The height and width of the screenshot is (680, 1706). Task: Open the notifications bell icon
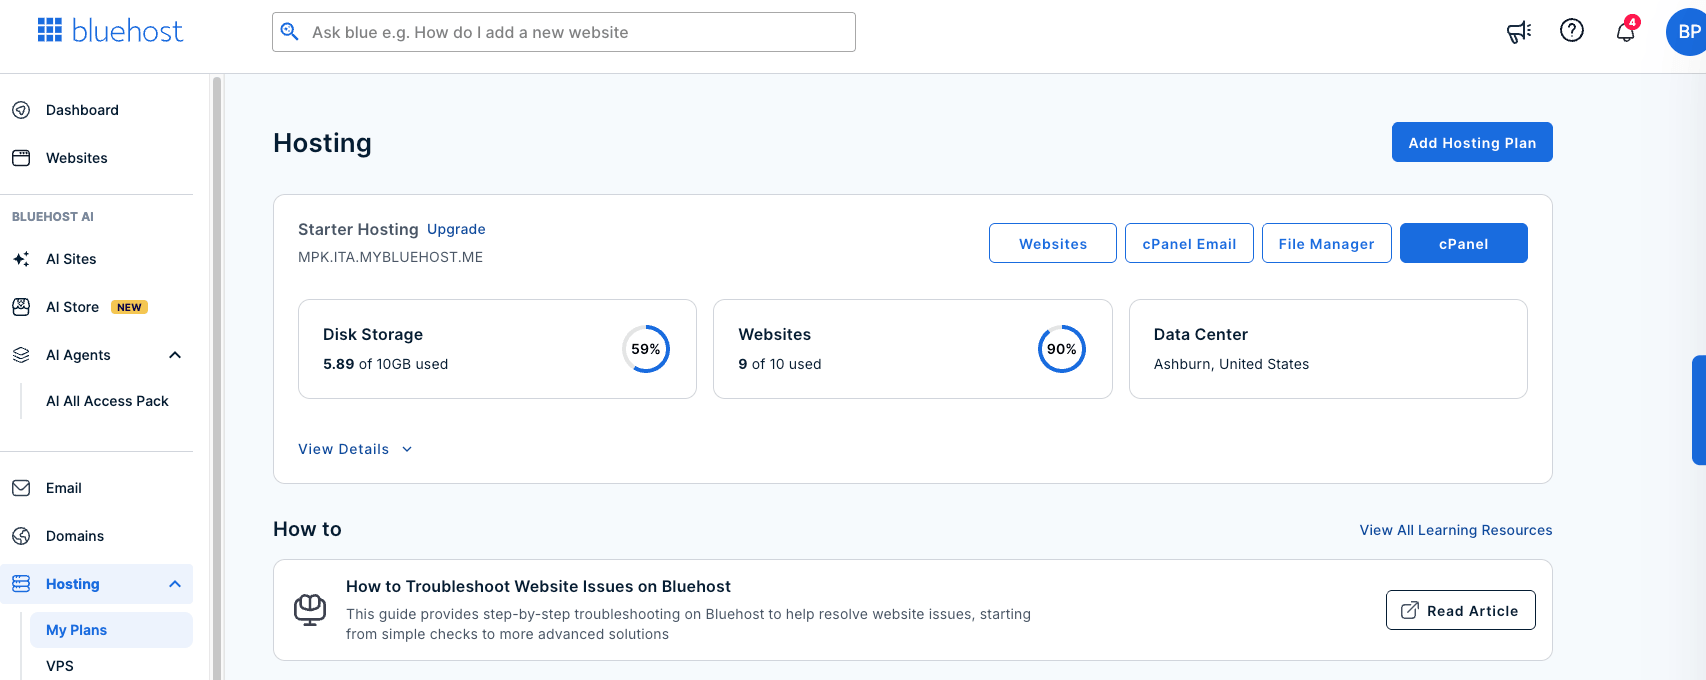click(1626, 32)
